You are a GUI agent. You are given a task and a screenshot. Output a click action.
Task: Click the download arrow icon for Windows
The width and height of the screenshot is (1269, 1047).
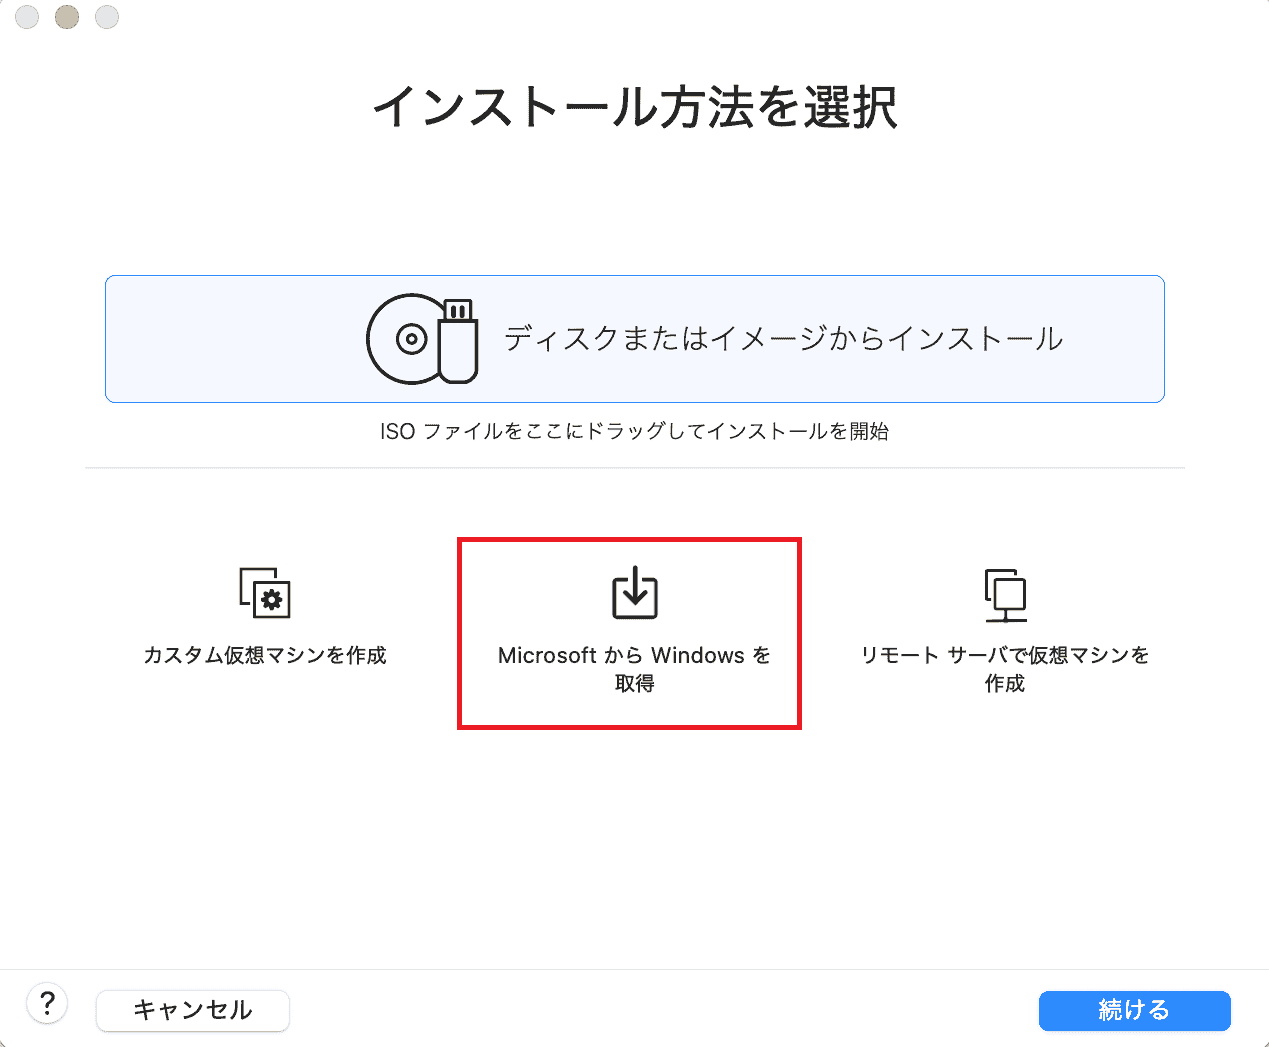coord(634,592)
